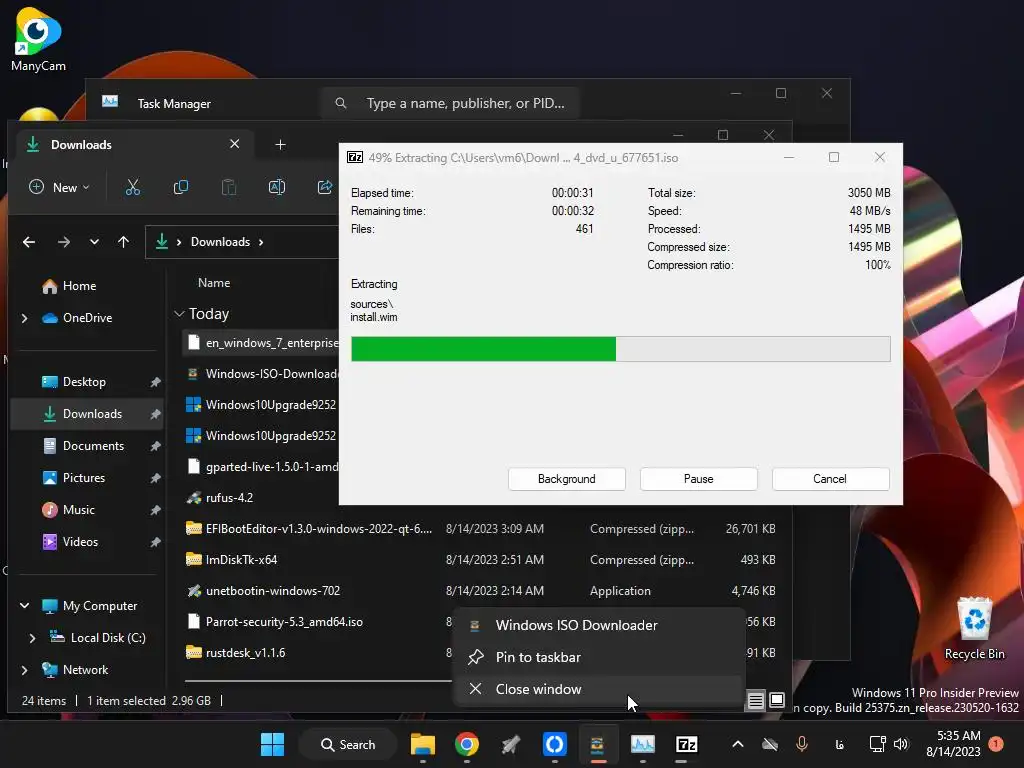
Task: Open the ManyCam desktop shortcut
Action: tap(38, 39)
